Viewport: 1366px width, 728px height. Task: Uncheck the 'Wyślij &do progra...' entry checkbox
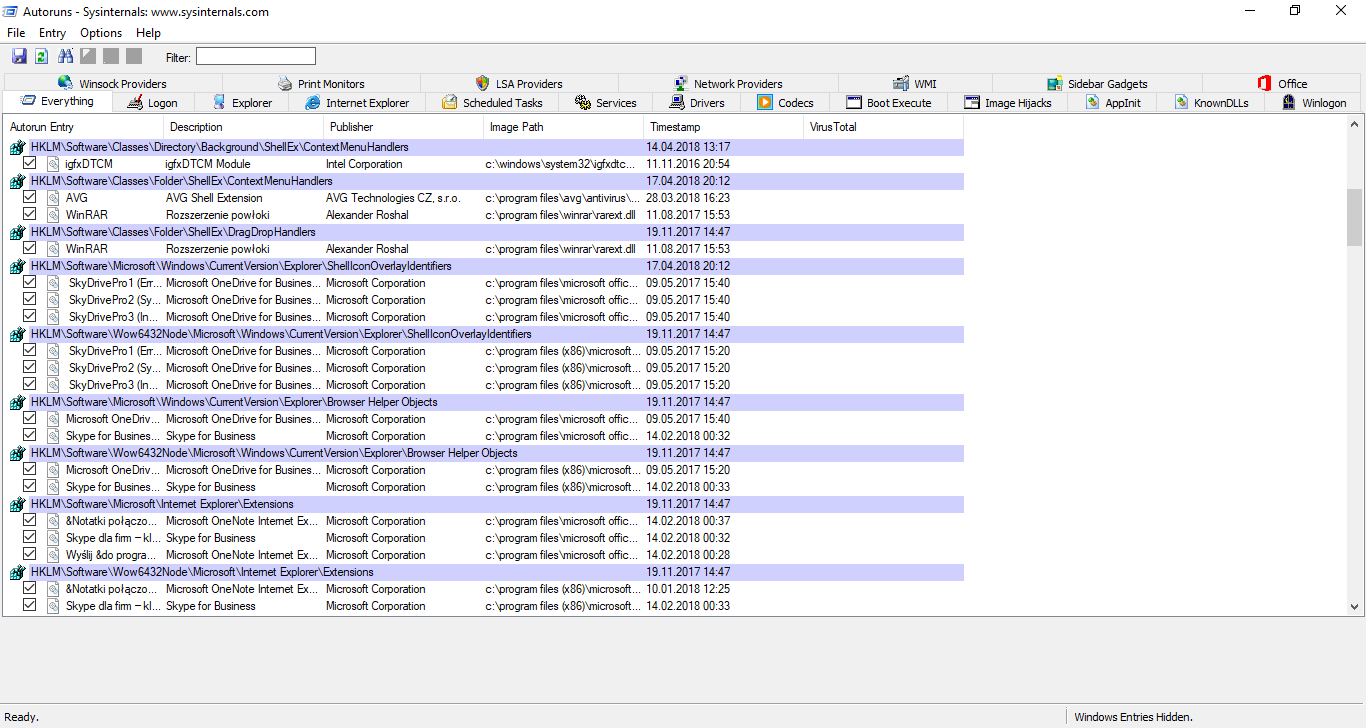[x=29, y=554]
